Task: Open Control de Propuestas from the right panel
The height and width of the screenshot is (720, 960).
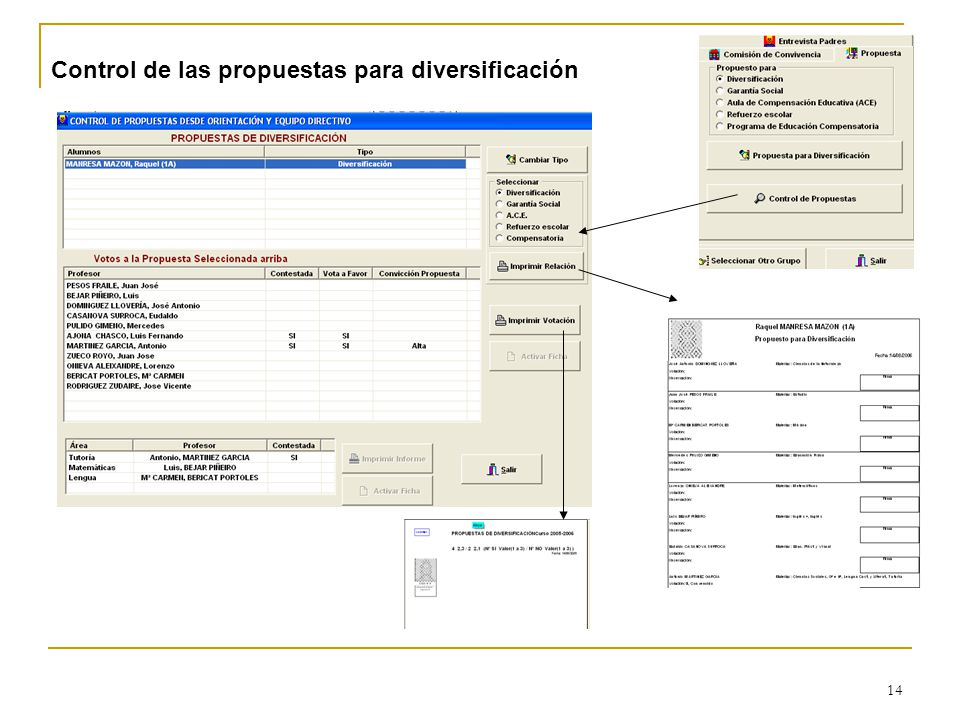Action: pos(804,198)
